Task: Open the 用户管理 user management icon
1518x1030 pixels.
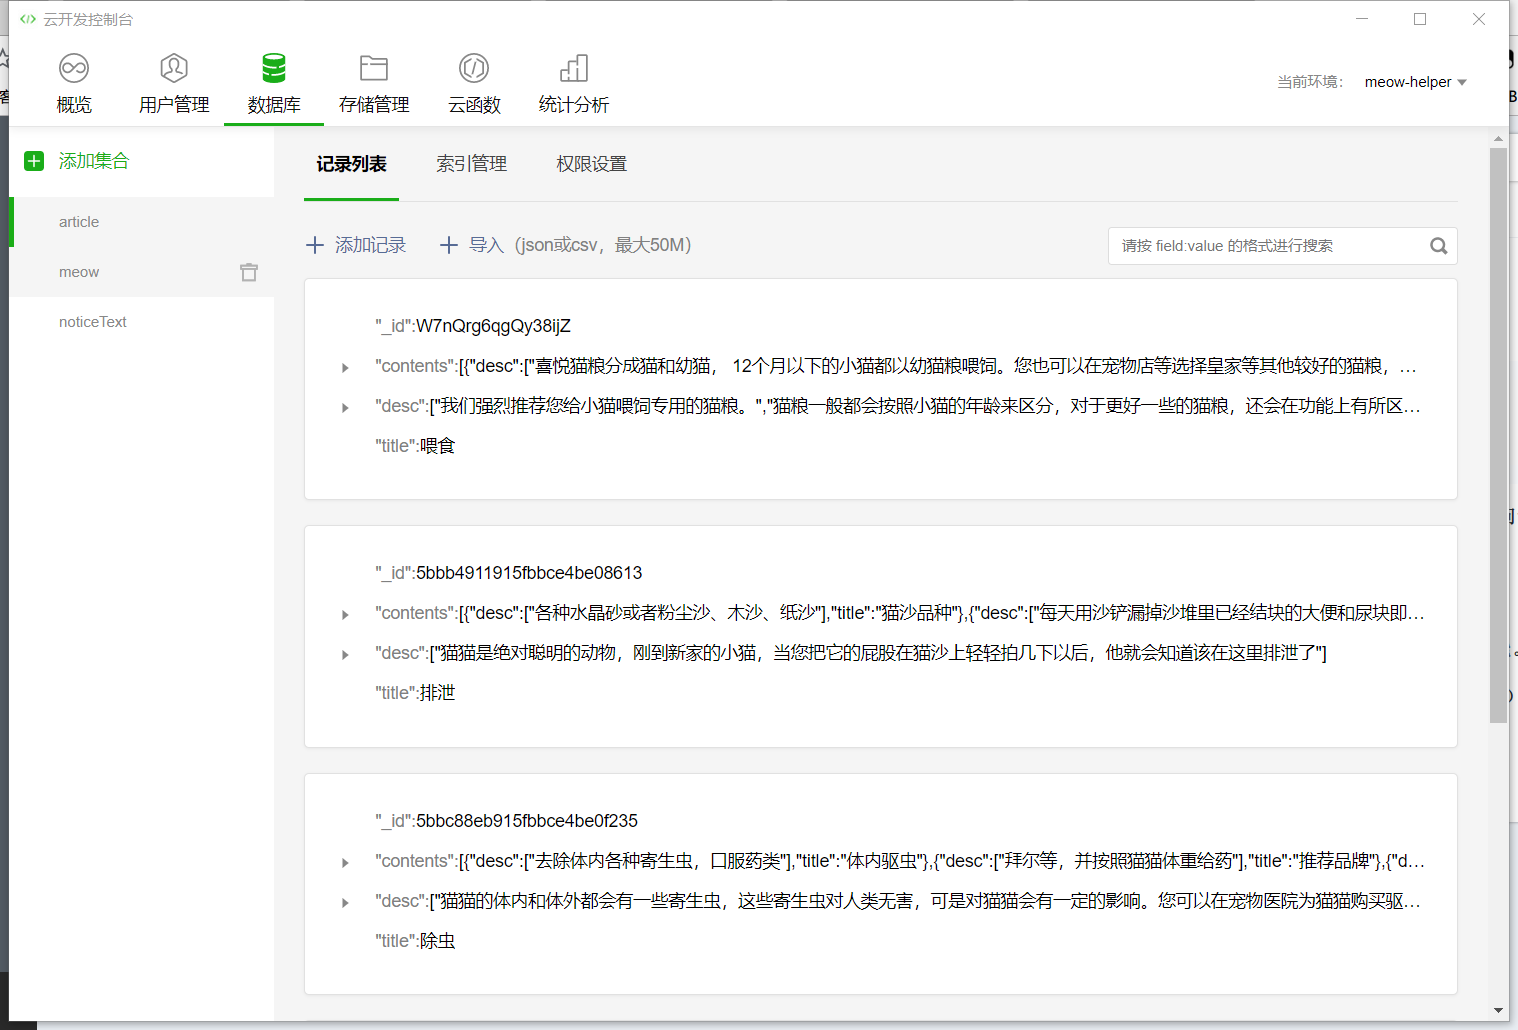Action: 174,68
